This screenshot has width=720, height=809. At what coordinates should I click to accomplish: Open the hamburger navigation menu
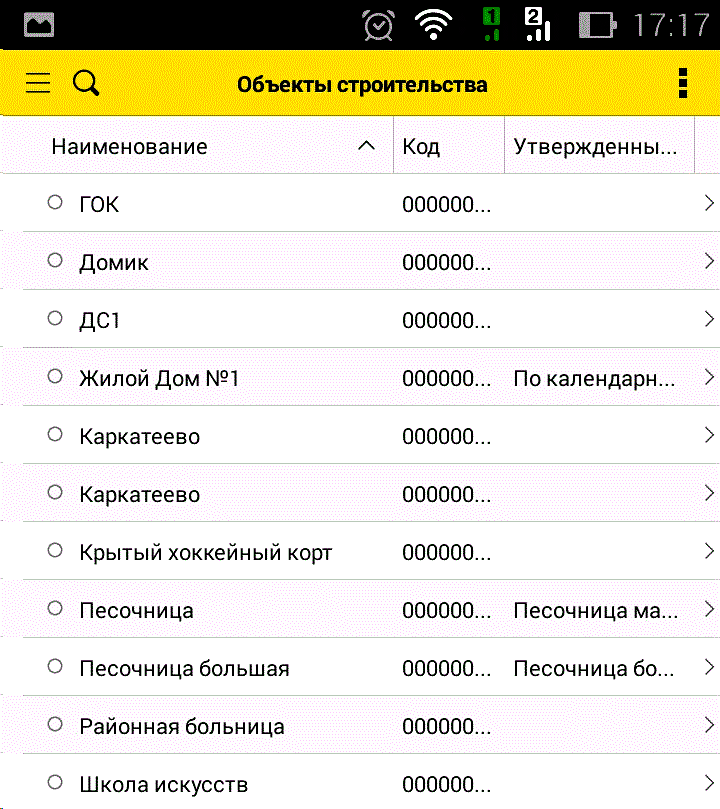point(38,83)
